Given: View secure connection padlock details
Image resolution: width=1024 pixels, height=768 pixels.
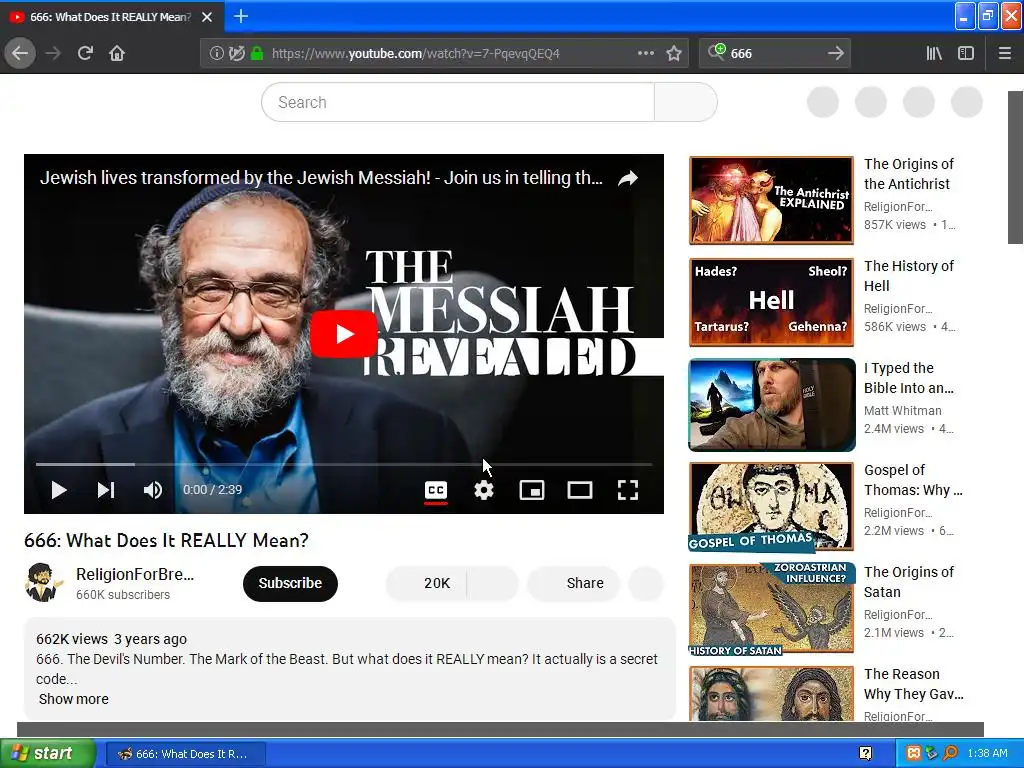Looking at the screenshot, I should point(257,53).
